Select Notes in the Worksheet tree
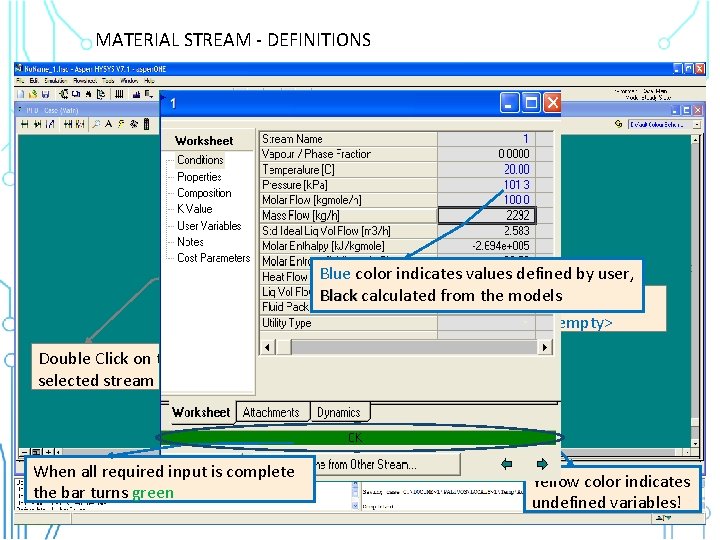The height and width of the screenshot is (540, 720). (x=190, y=242)
